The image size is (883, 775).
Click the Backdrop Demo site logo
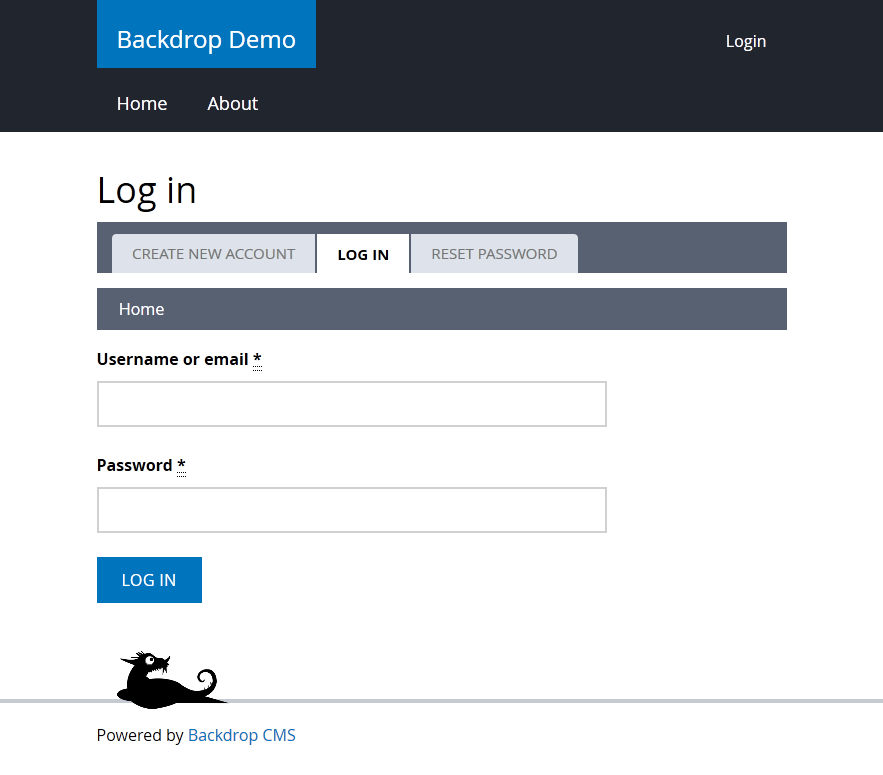pyautogui.click(x=206, y=34)
